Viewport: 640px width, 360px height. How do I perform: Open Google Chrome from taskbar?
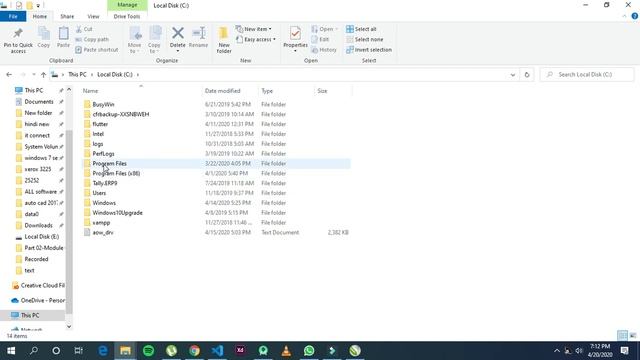coord(194,351)
